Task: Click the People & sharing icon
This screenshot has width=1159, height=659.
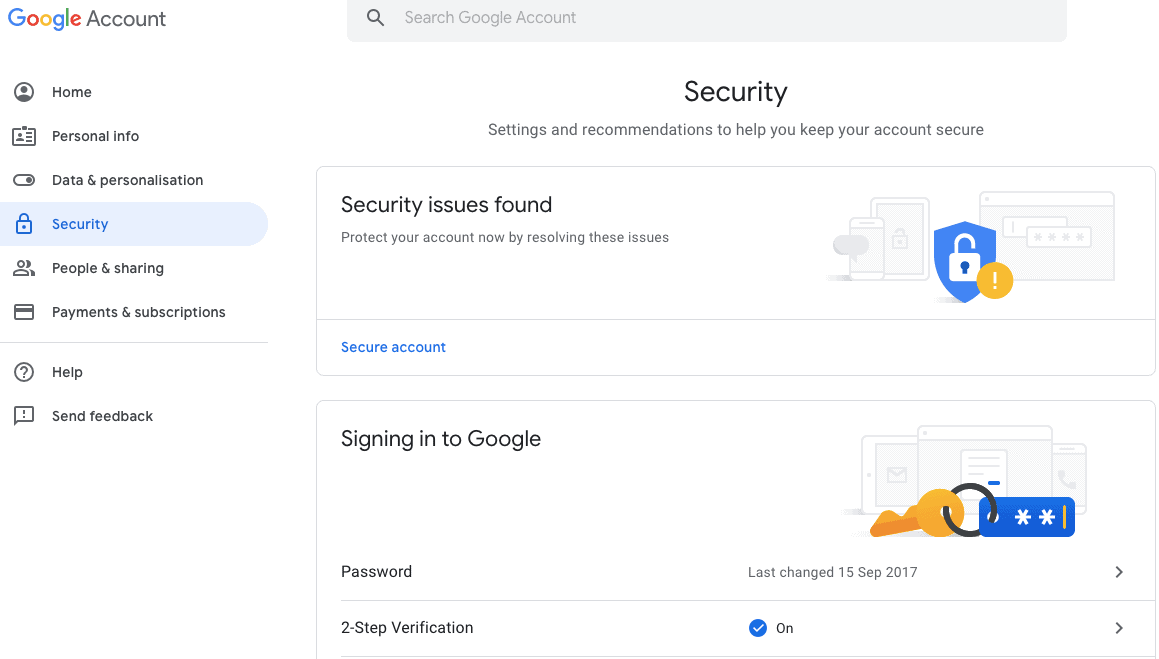Action: (x=24, y=268)
